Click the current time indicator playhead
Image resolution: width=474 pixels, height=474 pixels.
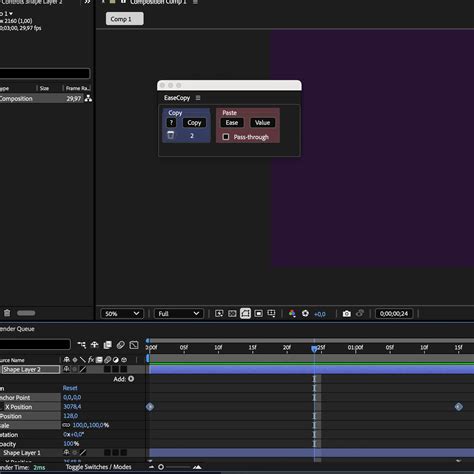point(314,349)
